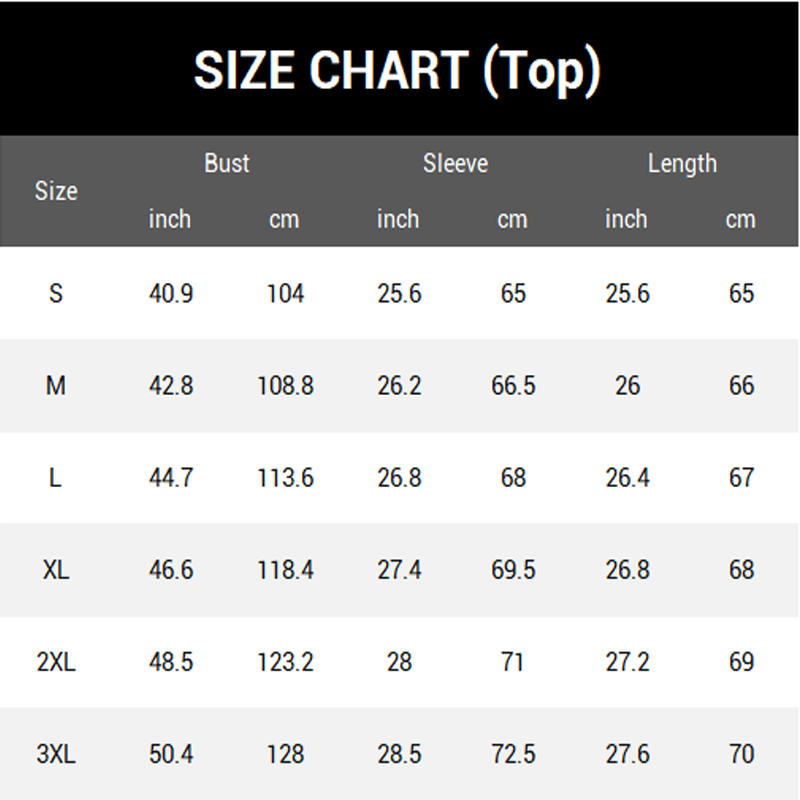800x800 pixels.
Task: Click the 123.2 bust cm value
Action: [285, 662]
